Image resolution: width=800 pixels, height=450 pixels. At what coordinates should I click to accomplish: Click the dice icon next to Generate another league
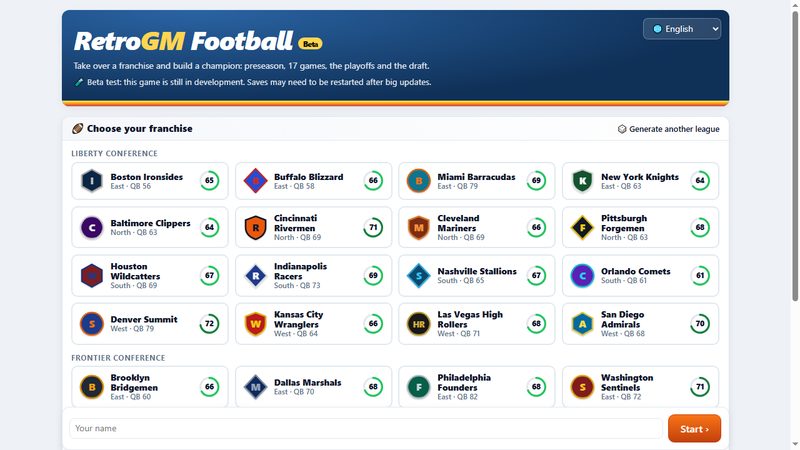tap(622, 129)
